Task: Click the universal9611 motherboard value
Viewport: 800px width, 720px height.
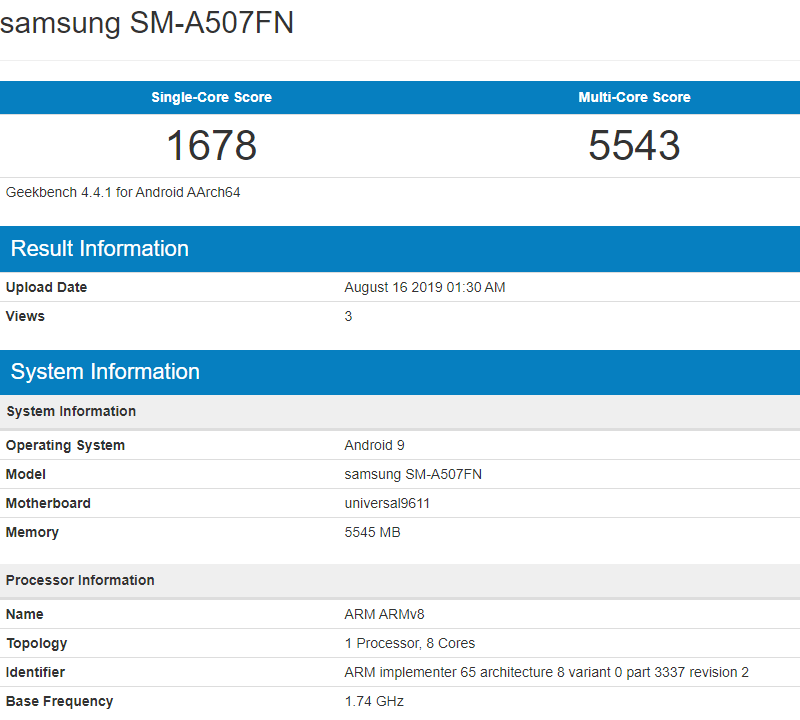Action: point(387,503)
